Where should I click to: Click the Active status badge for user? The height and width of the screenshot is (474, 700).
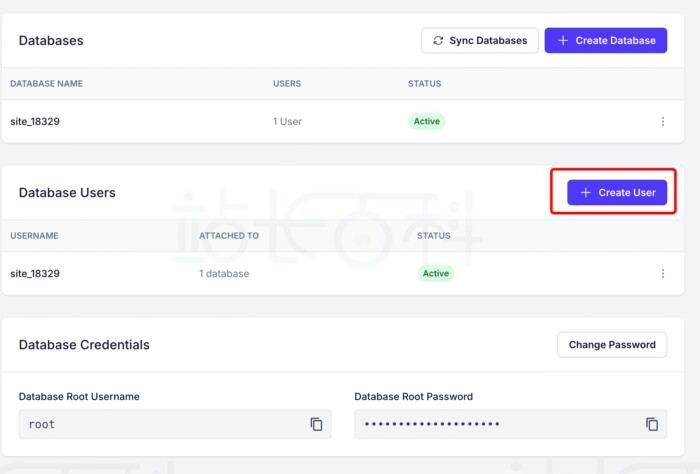[436, 273]
